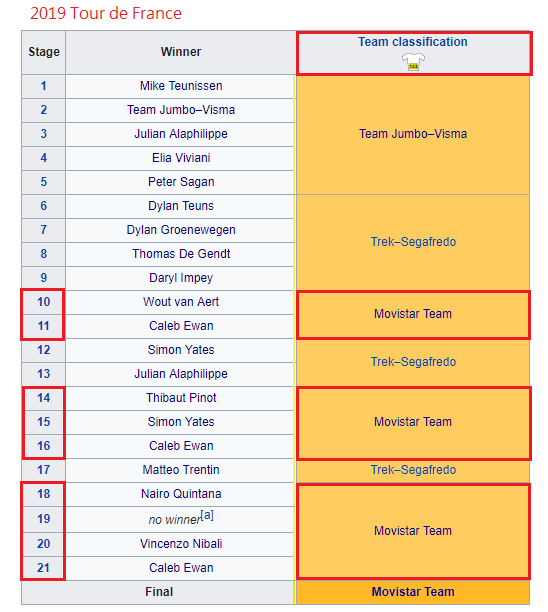Click the footnote [a] reference
Screen dimensions: 548x612
(x=207, y=515)
